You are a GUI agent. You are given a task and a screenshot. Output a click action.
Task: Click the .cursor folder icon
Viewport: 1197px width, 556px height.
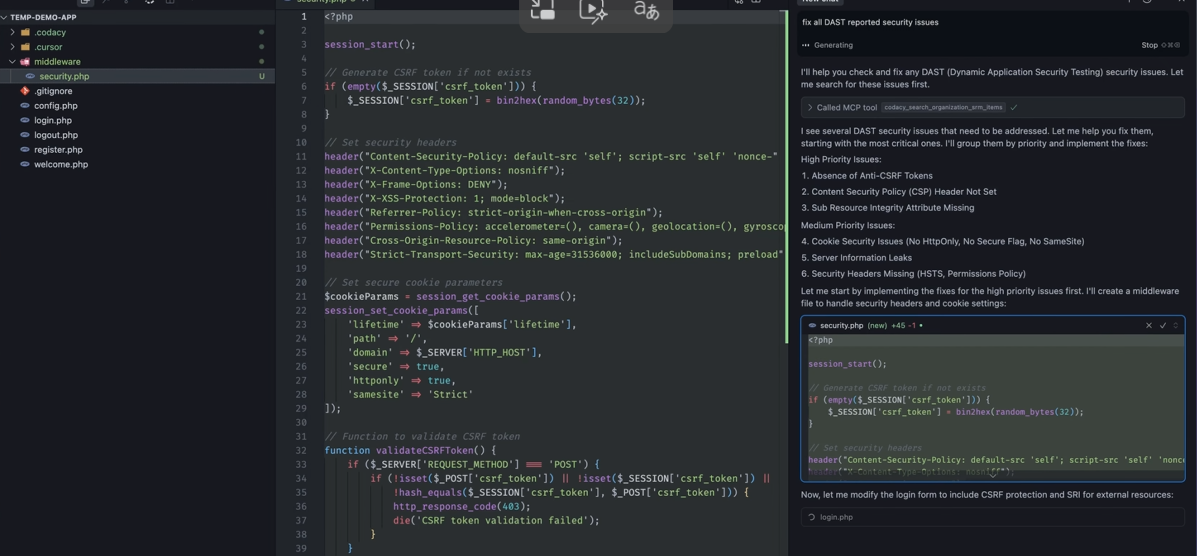[25, 47]
